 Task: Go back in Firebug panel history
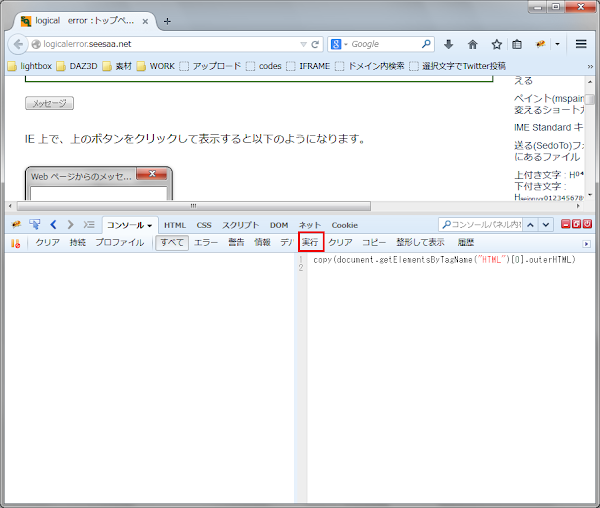[x=53, y=225]
